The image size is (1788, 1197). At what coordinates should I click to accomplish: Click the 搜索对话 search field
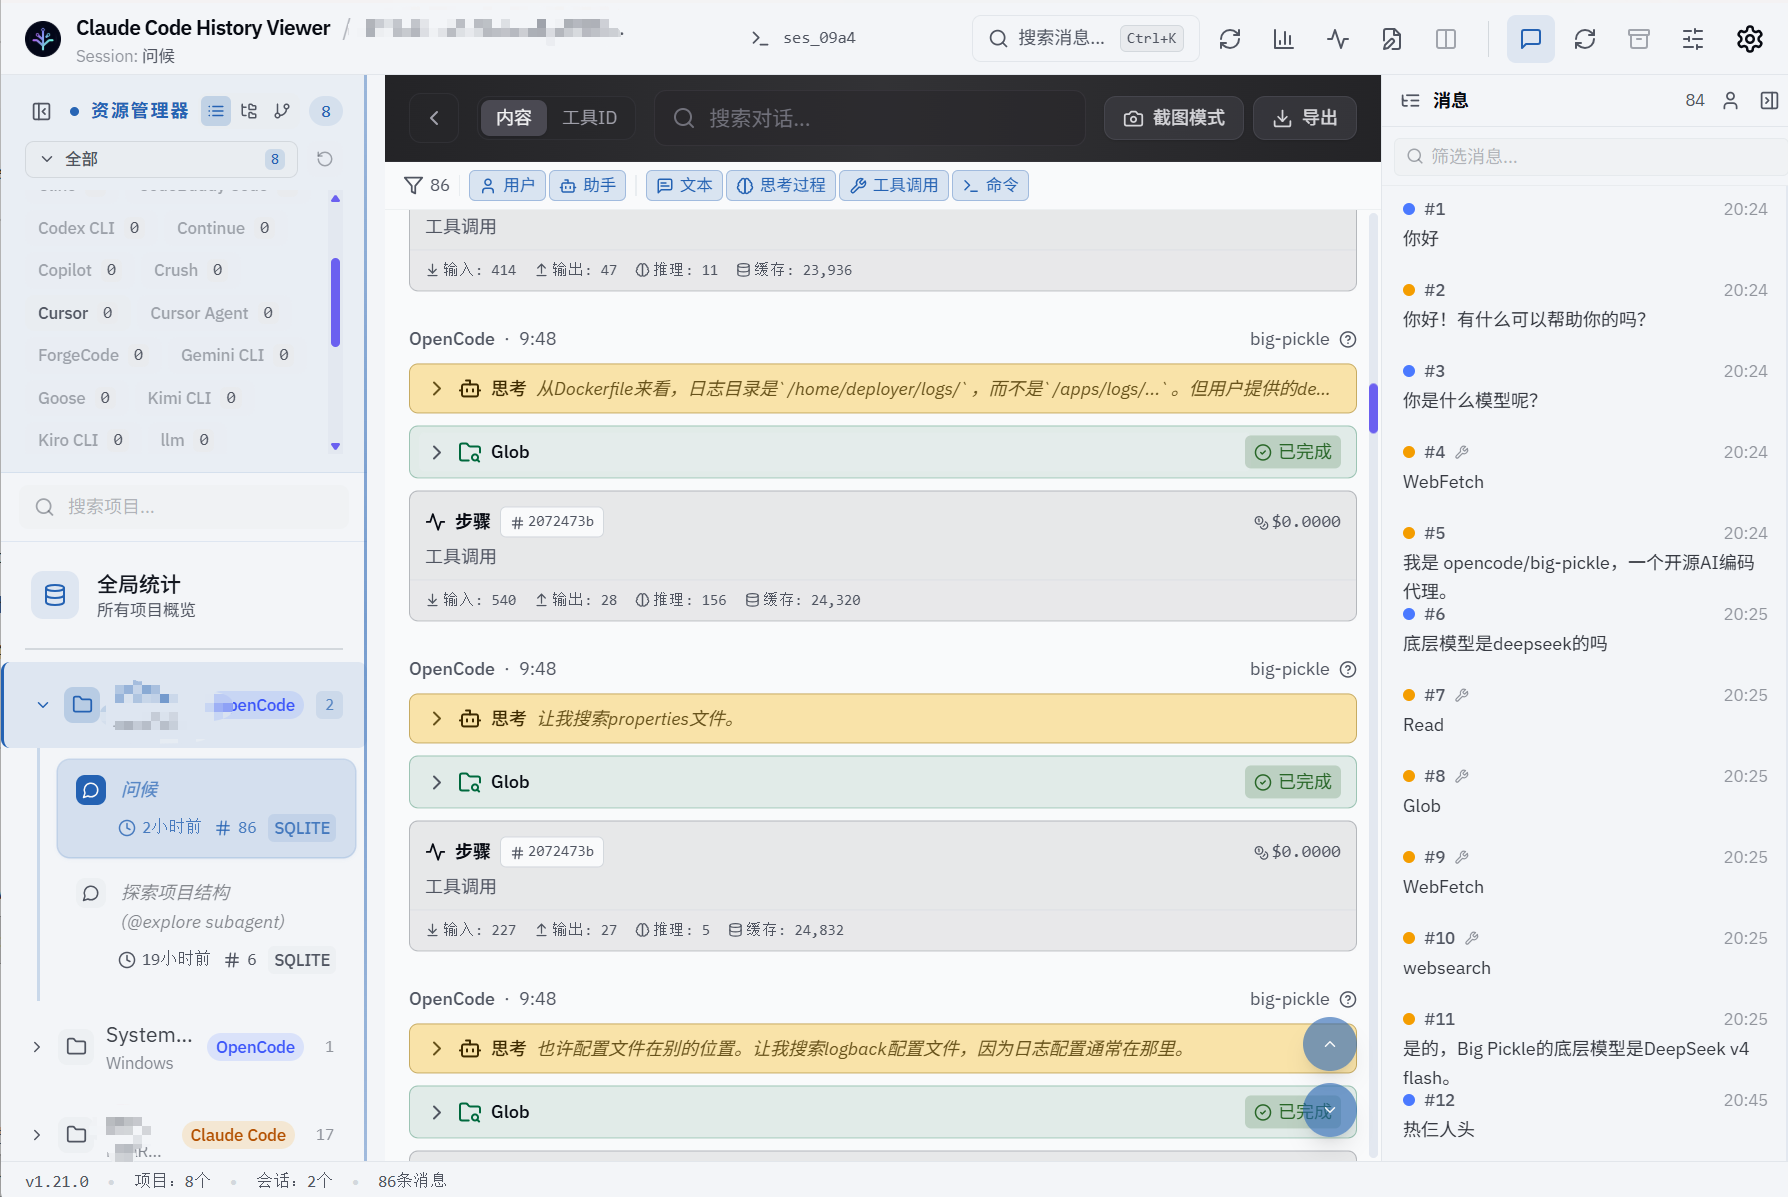pyautogui.click(x=870, y=118)
